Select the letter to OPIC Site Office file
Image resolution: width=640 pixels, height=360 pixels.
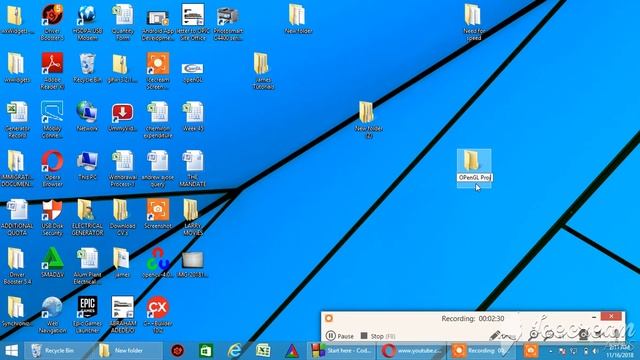coord(193,21)
